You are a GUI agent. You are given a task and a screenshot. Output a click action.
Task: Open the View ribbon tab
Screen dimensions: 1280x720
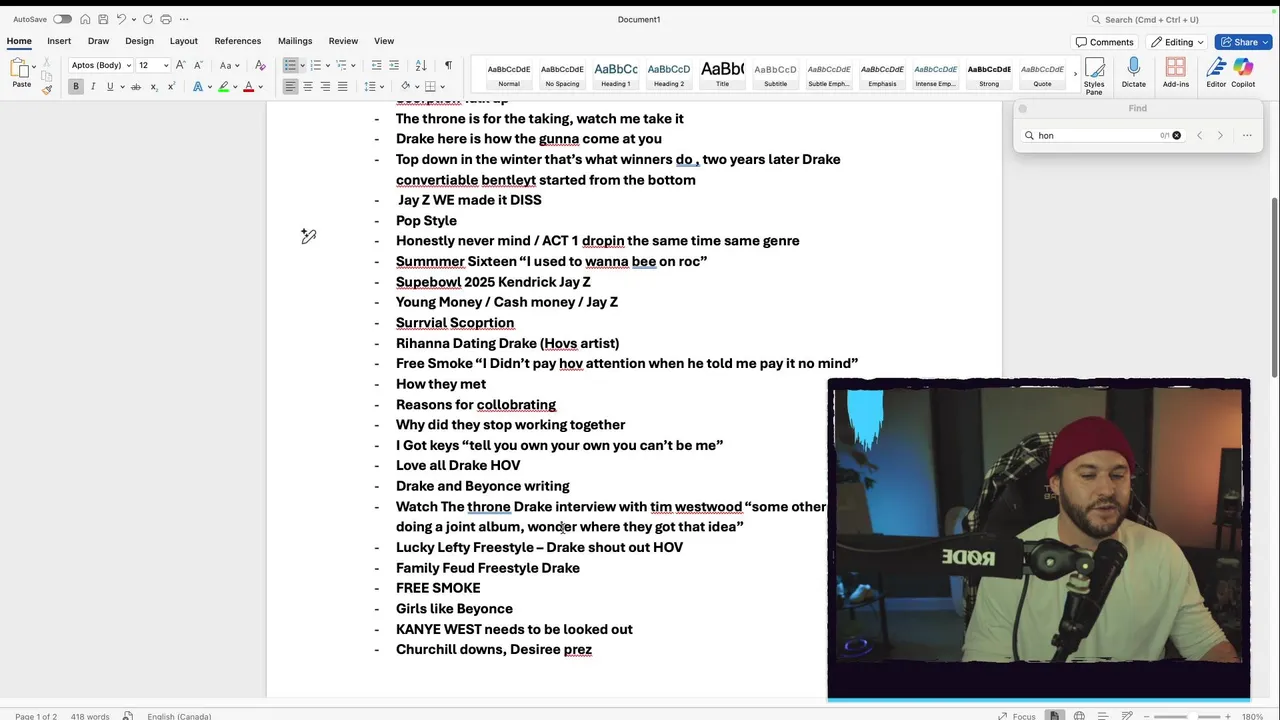[384, 41]
